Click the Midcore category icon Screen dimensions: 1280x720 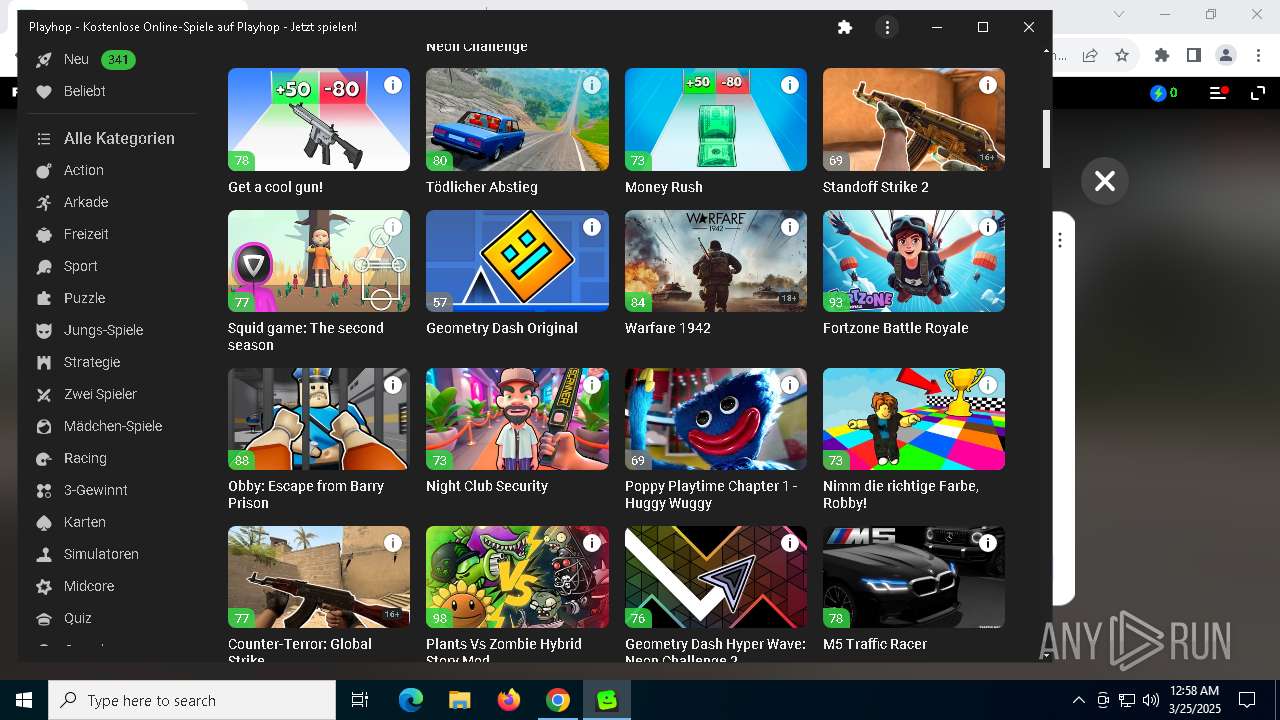click(x=44, y=587)
